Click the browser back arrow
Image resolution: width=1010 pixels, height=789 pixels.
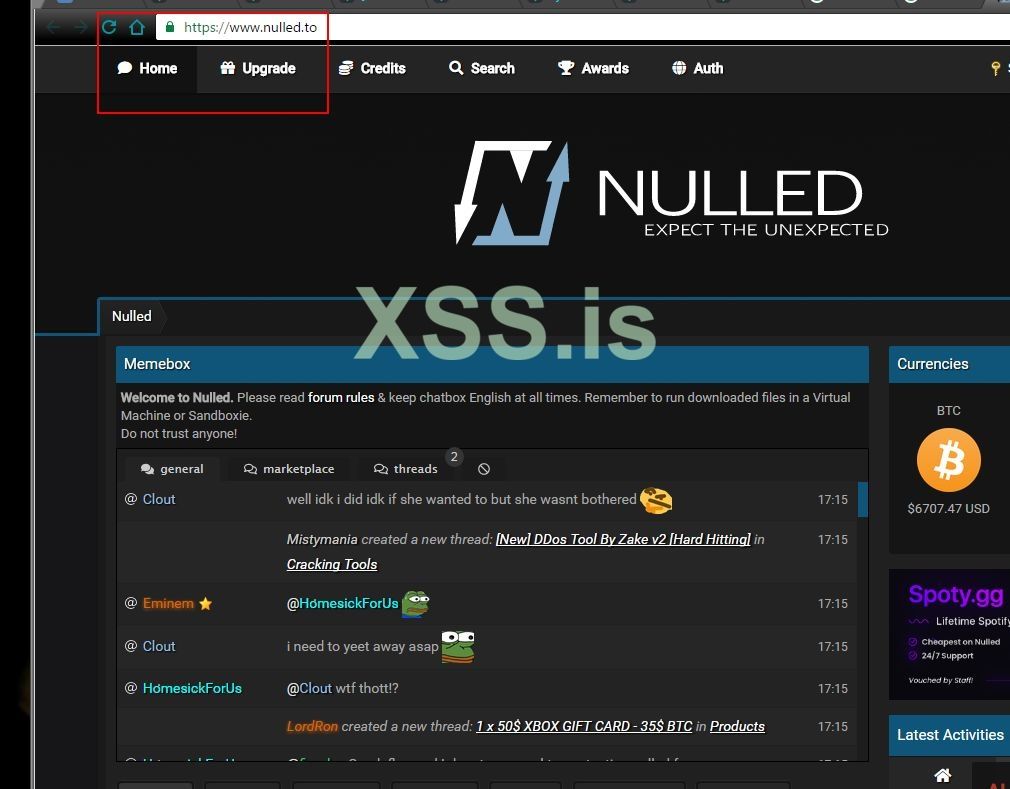pos(53,27)
